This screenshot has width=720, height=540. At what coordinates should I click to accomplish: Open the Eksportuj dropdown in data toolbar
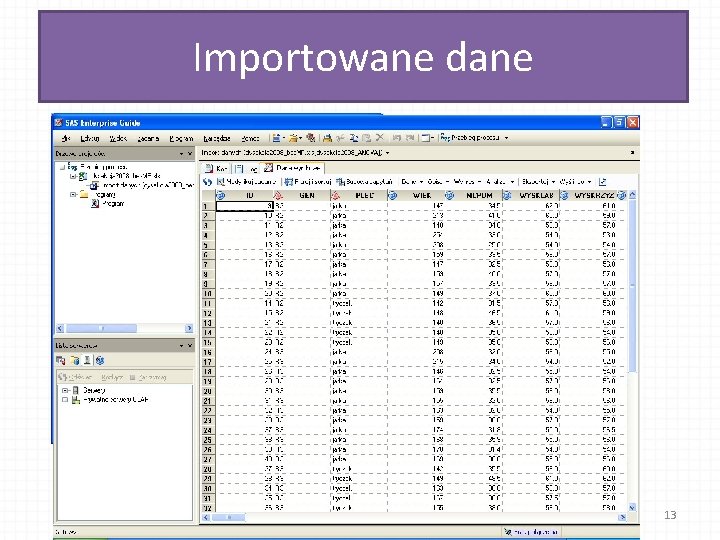pos(538,182)
